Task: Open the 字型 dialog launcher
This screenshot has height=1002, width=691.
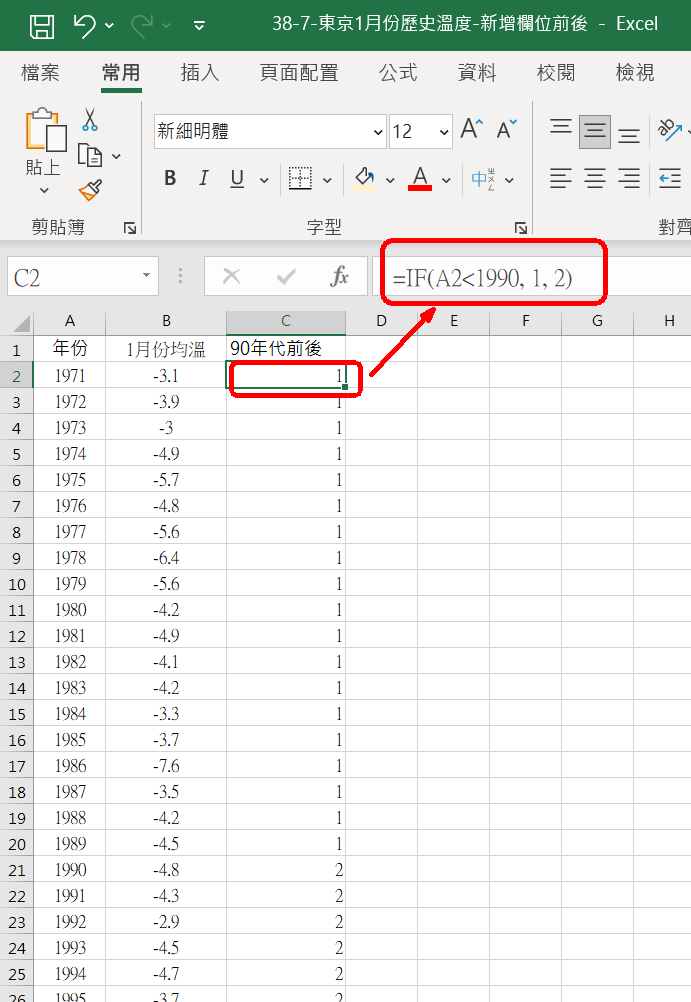Action: point(520,228)
